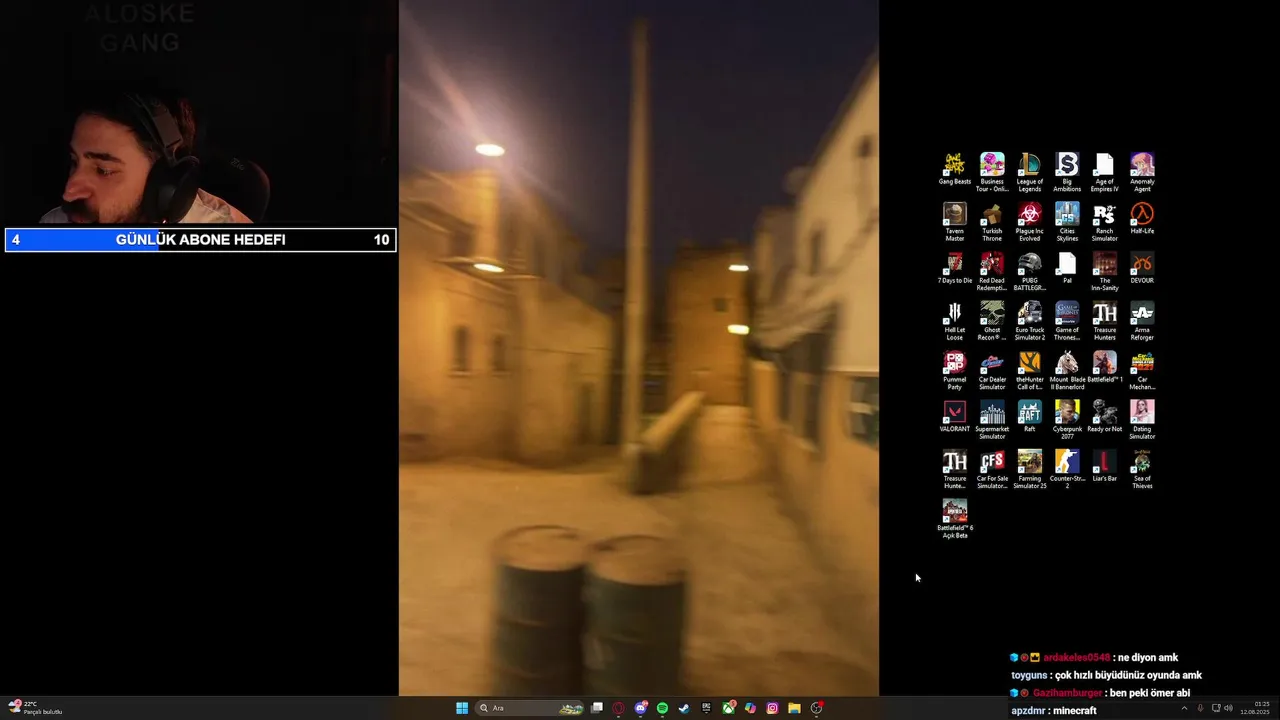Viewport: 1280px width, 720px height.
Task: Select the Arma Reforger icon
Action: pyautogui.click(x=1142, y=321)
